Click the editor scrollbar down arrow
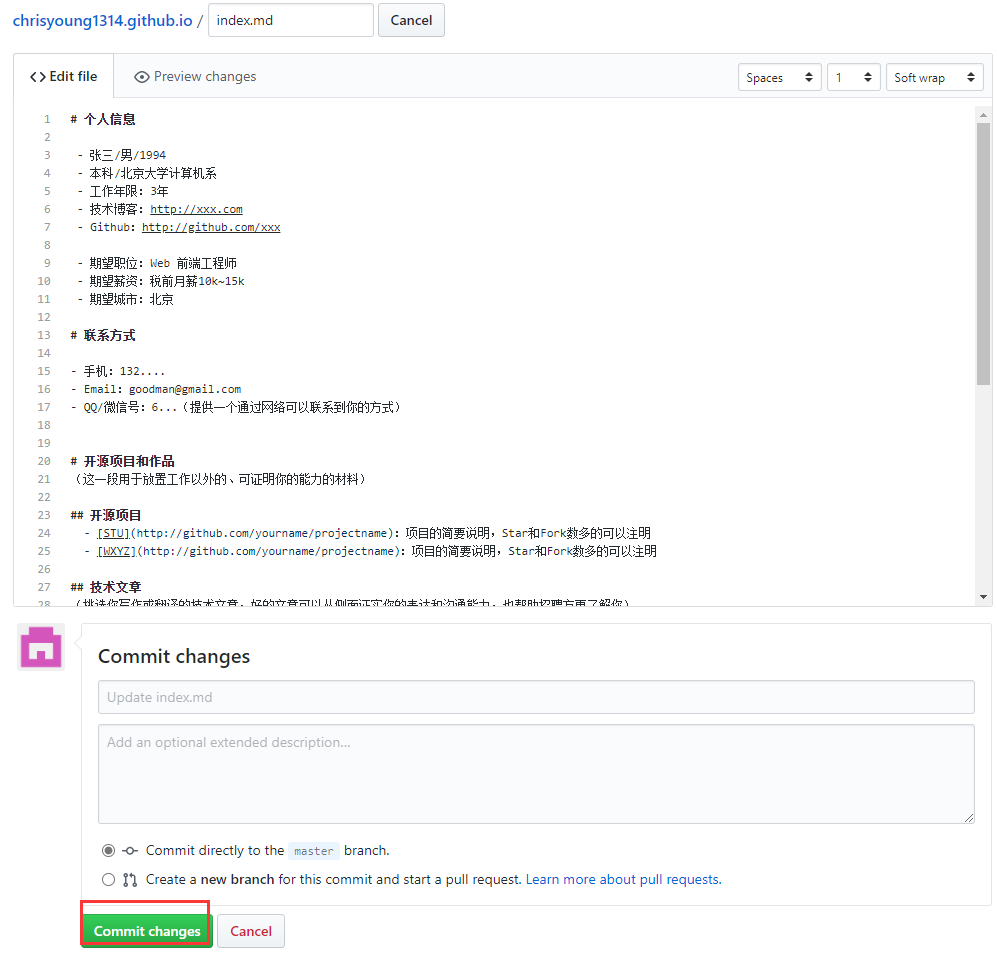997x954 pixels. point(984,597)
